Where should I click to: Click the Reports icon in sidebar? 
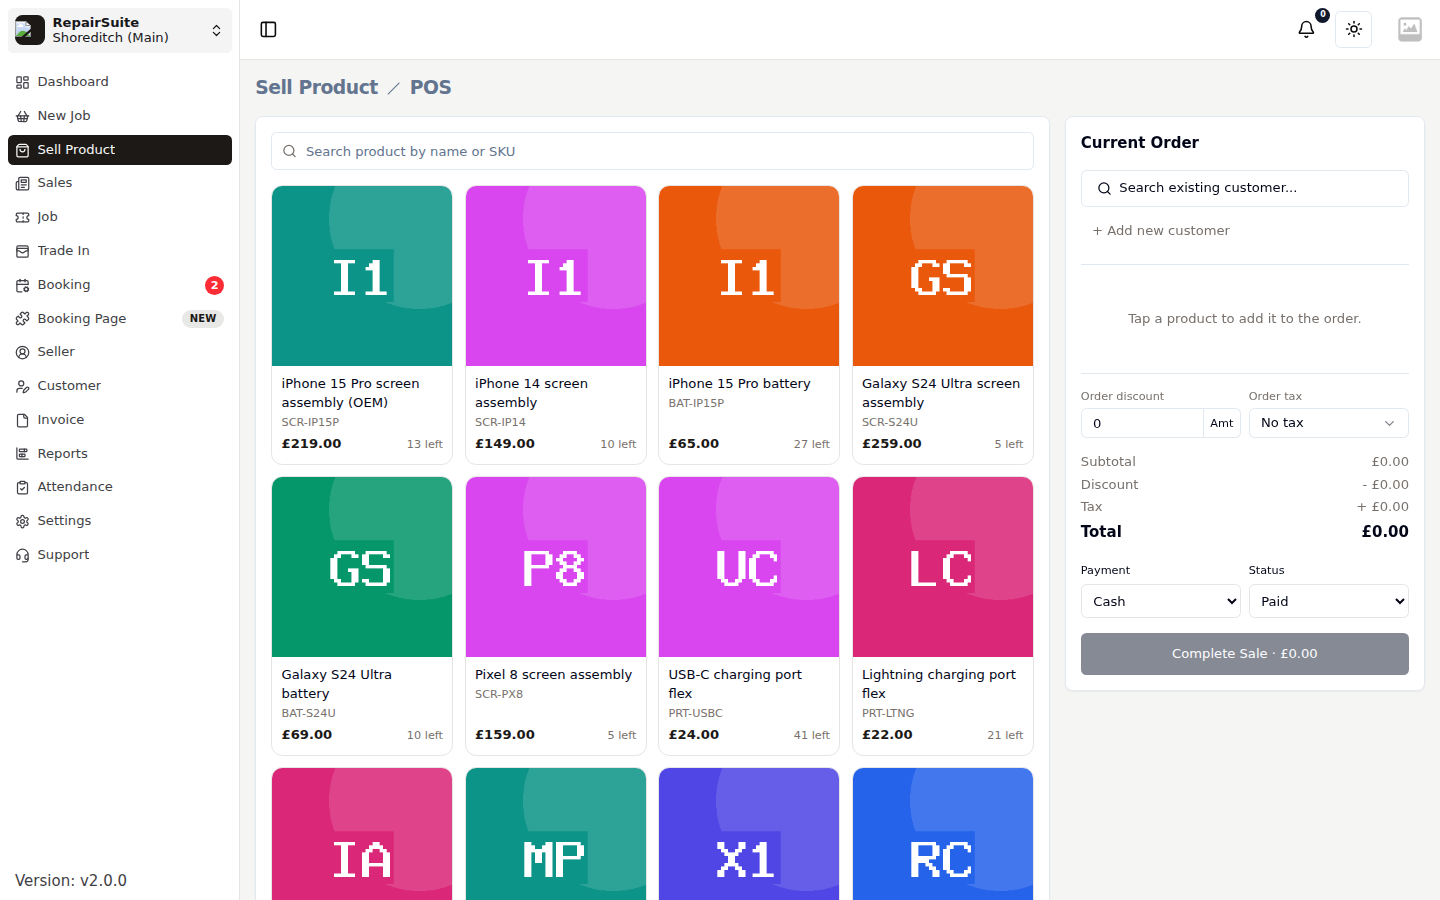click(22, 454)
